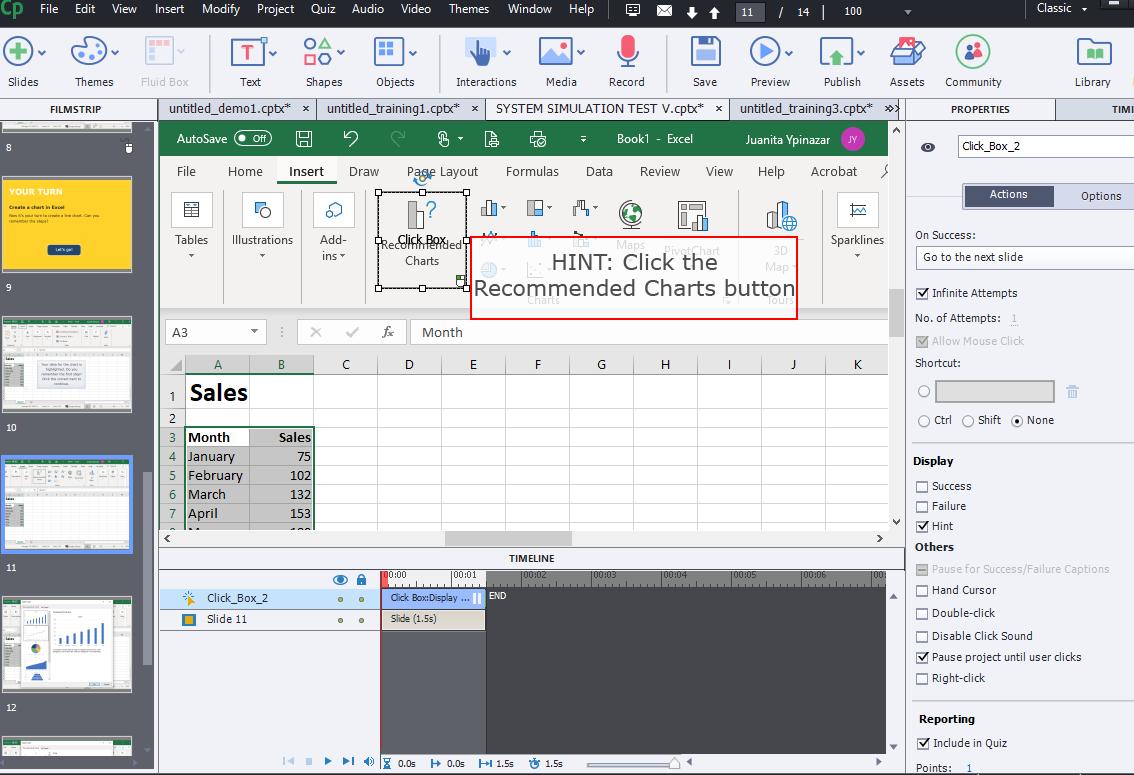Click the Save floppy disk icon

tap(705, 52)
